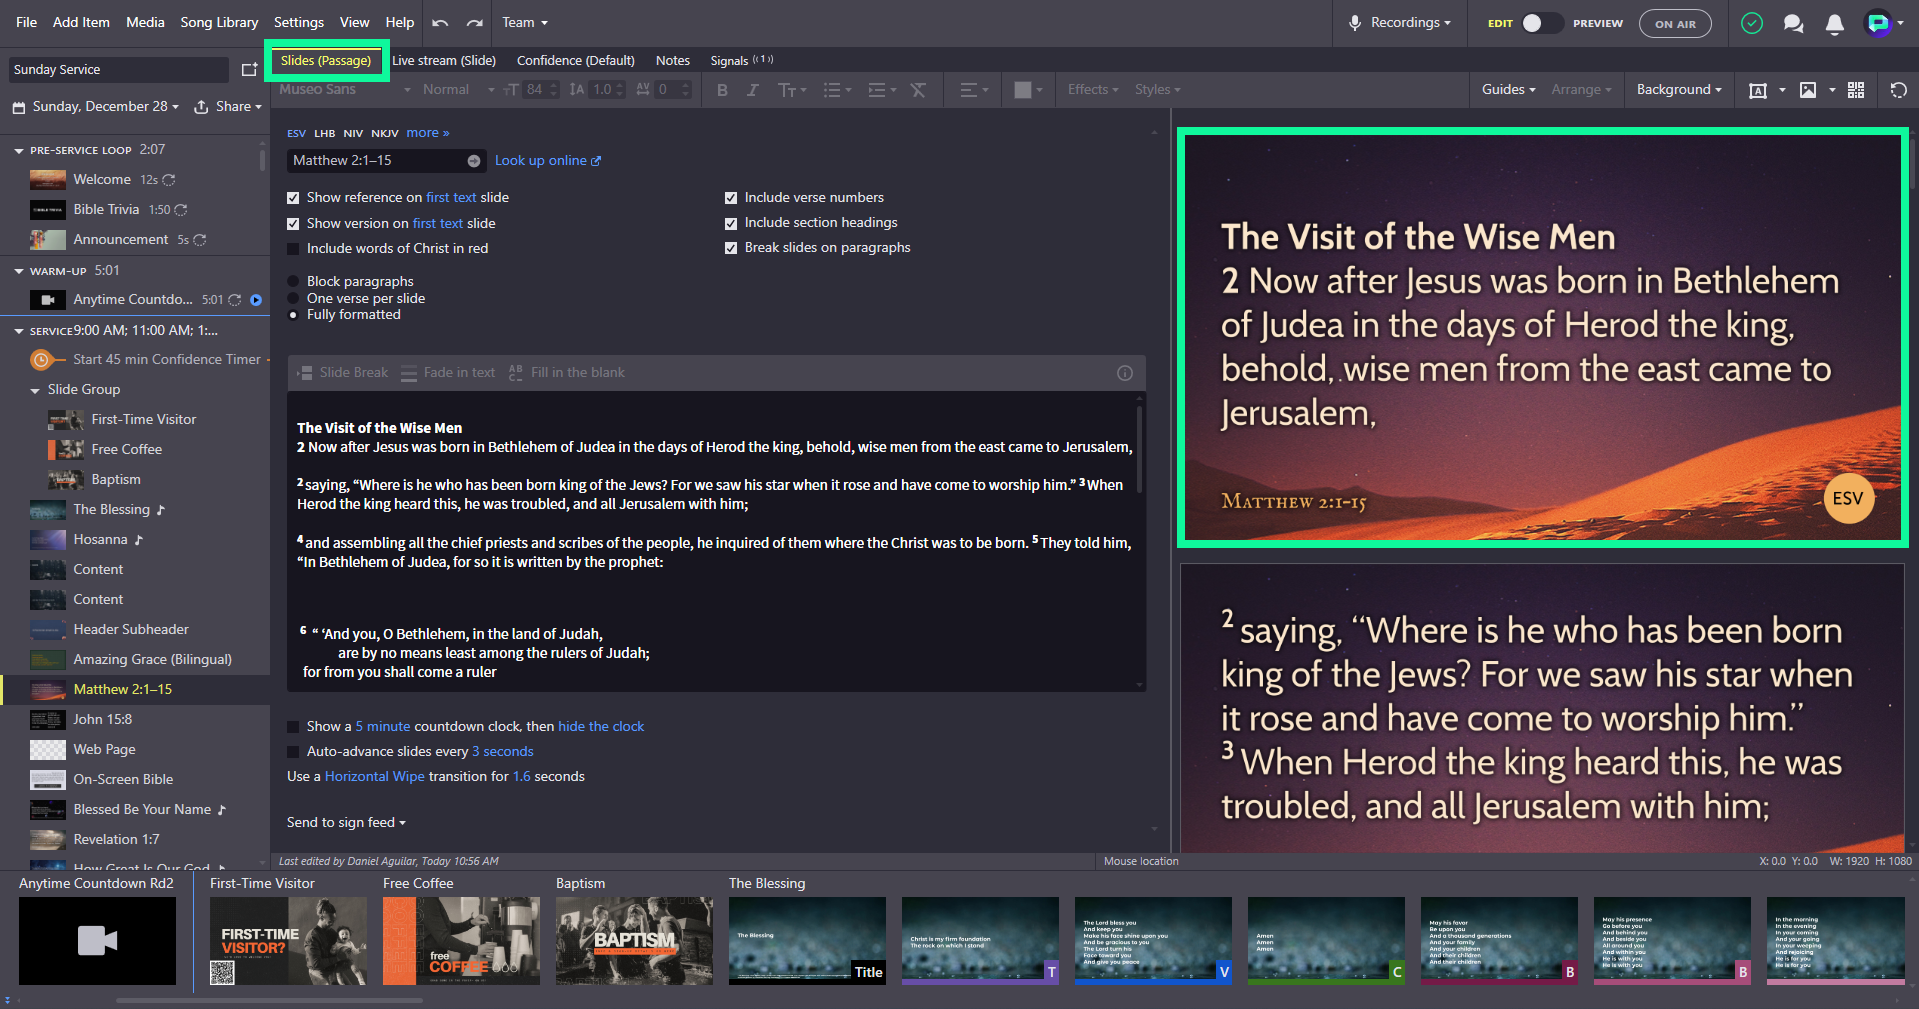
Task: Apply italic formatting
Action: point(753,90)
